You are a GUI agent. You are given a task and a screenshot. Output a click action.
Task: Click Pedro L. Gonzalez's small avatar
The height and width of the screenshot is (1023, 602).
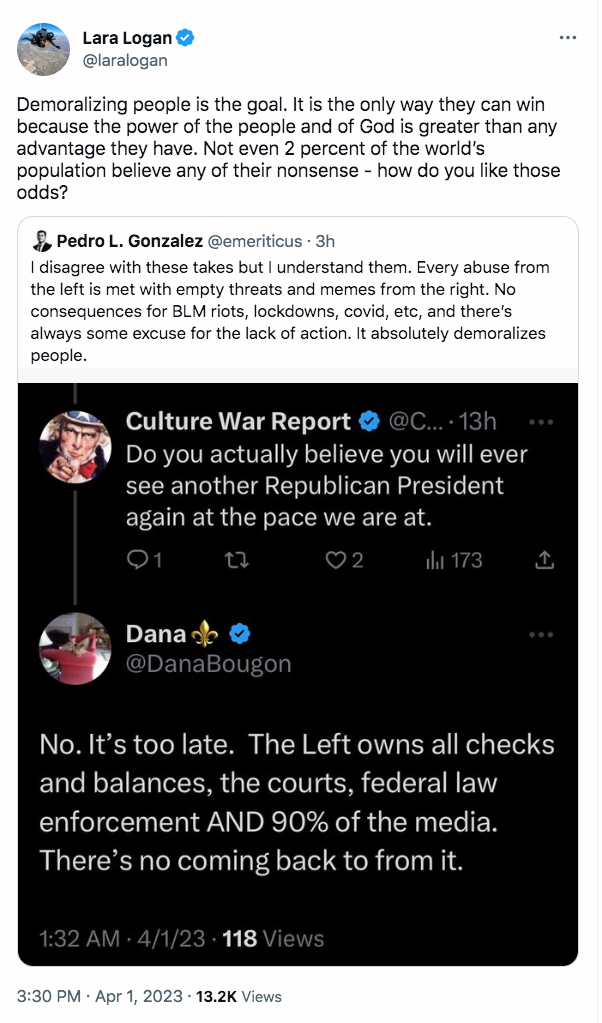point(42,241)
